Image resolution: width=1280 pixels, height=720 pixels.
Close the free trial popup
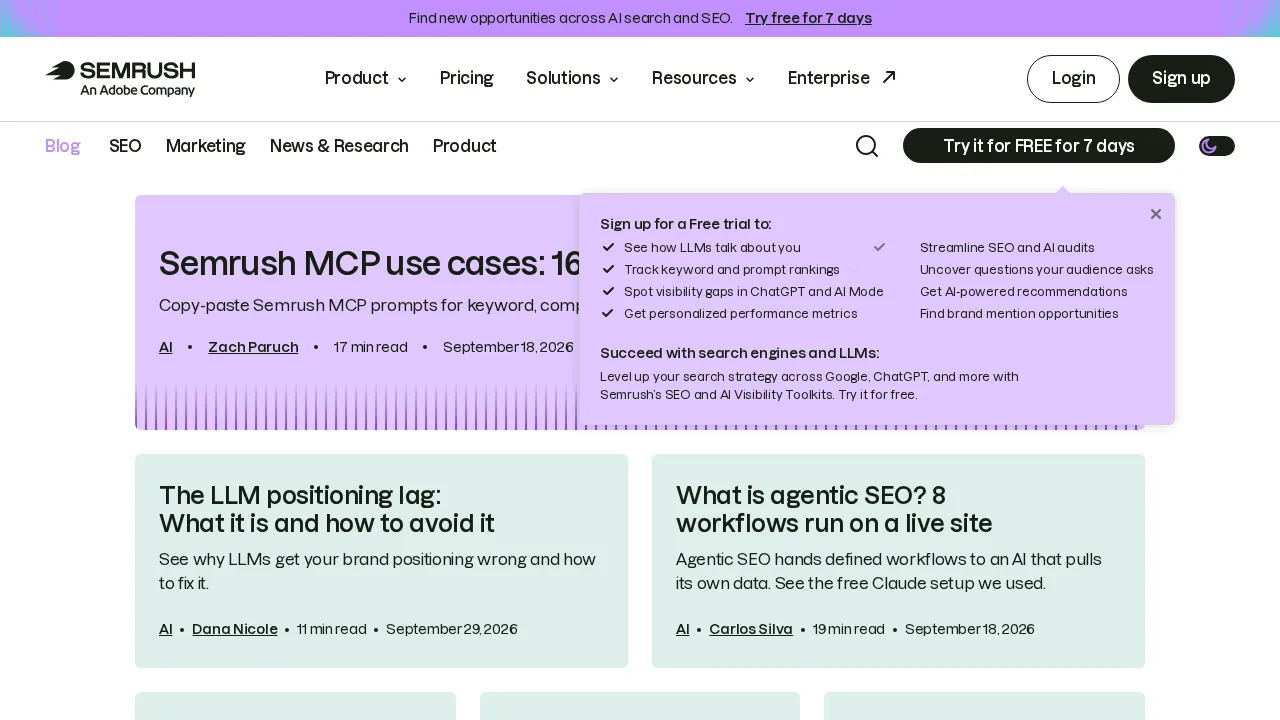[1156, 214]
